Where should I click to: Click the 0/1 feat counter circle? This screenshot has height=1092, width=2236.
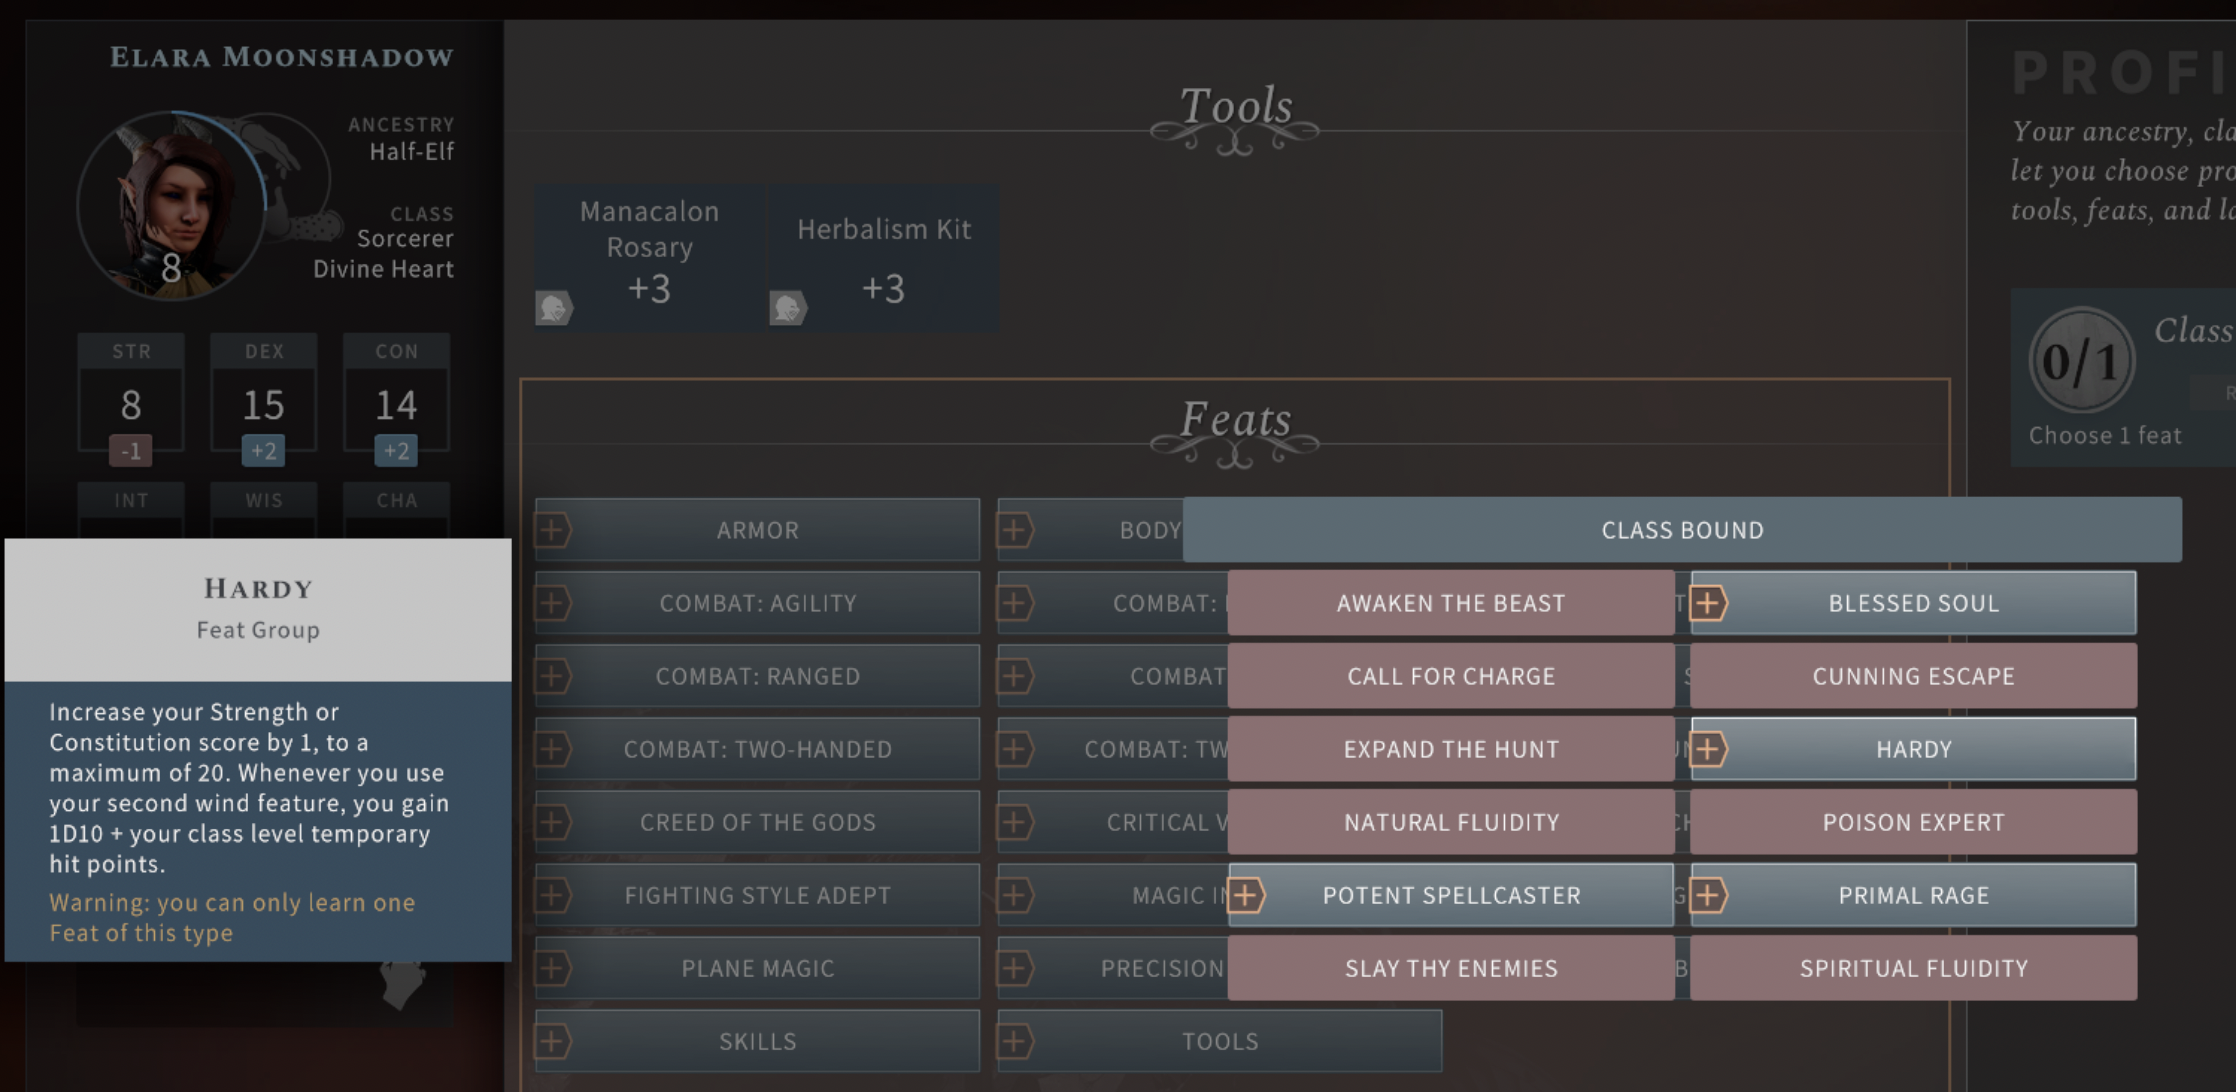(x=2081, y=361)
